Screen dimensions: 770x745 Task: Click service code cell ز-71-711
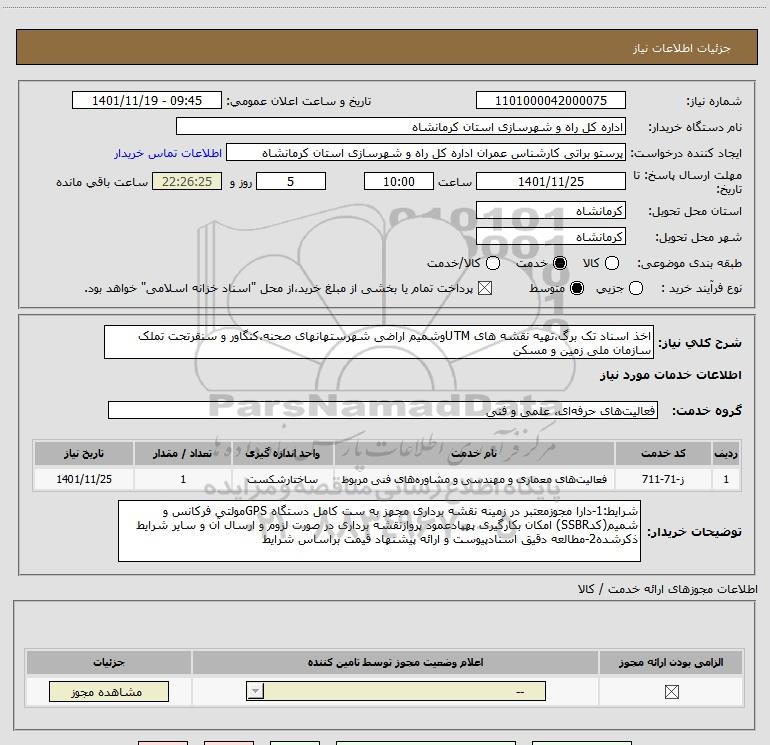pyautogui.click(x=663, y=479)
